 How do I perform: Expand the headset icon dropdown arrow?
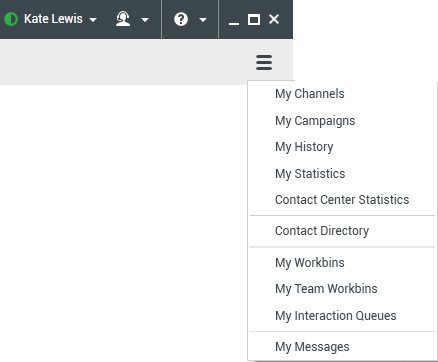point(145,20)
